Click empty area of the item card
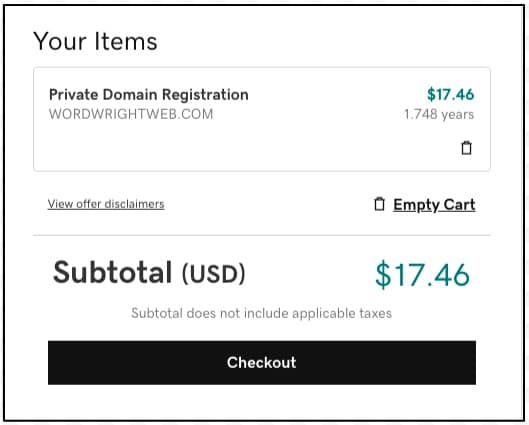This screenshot has height=425, width=529. (x=236, y=148)
